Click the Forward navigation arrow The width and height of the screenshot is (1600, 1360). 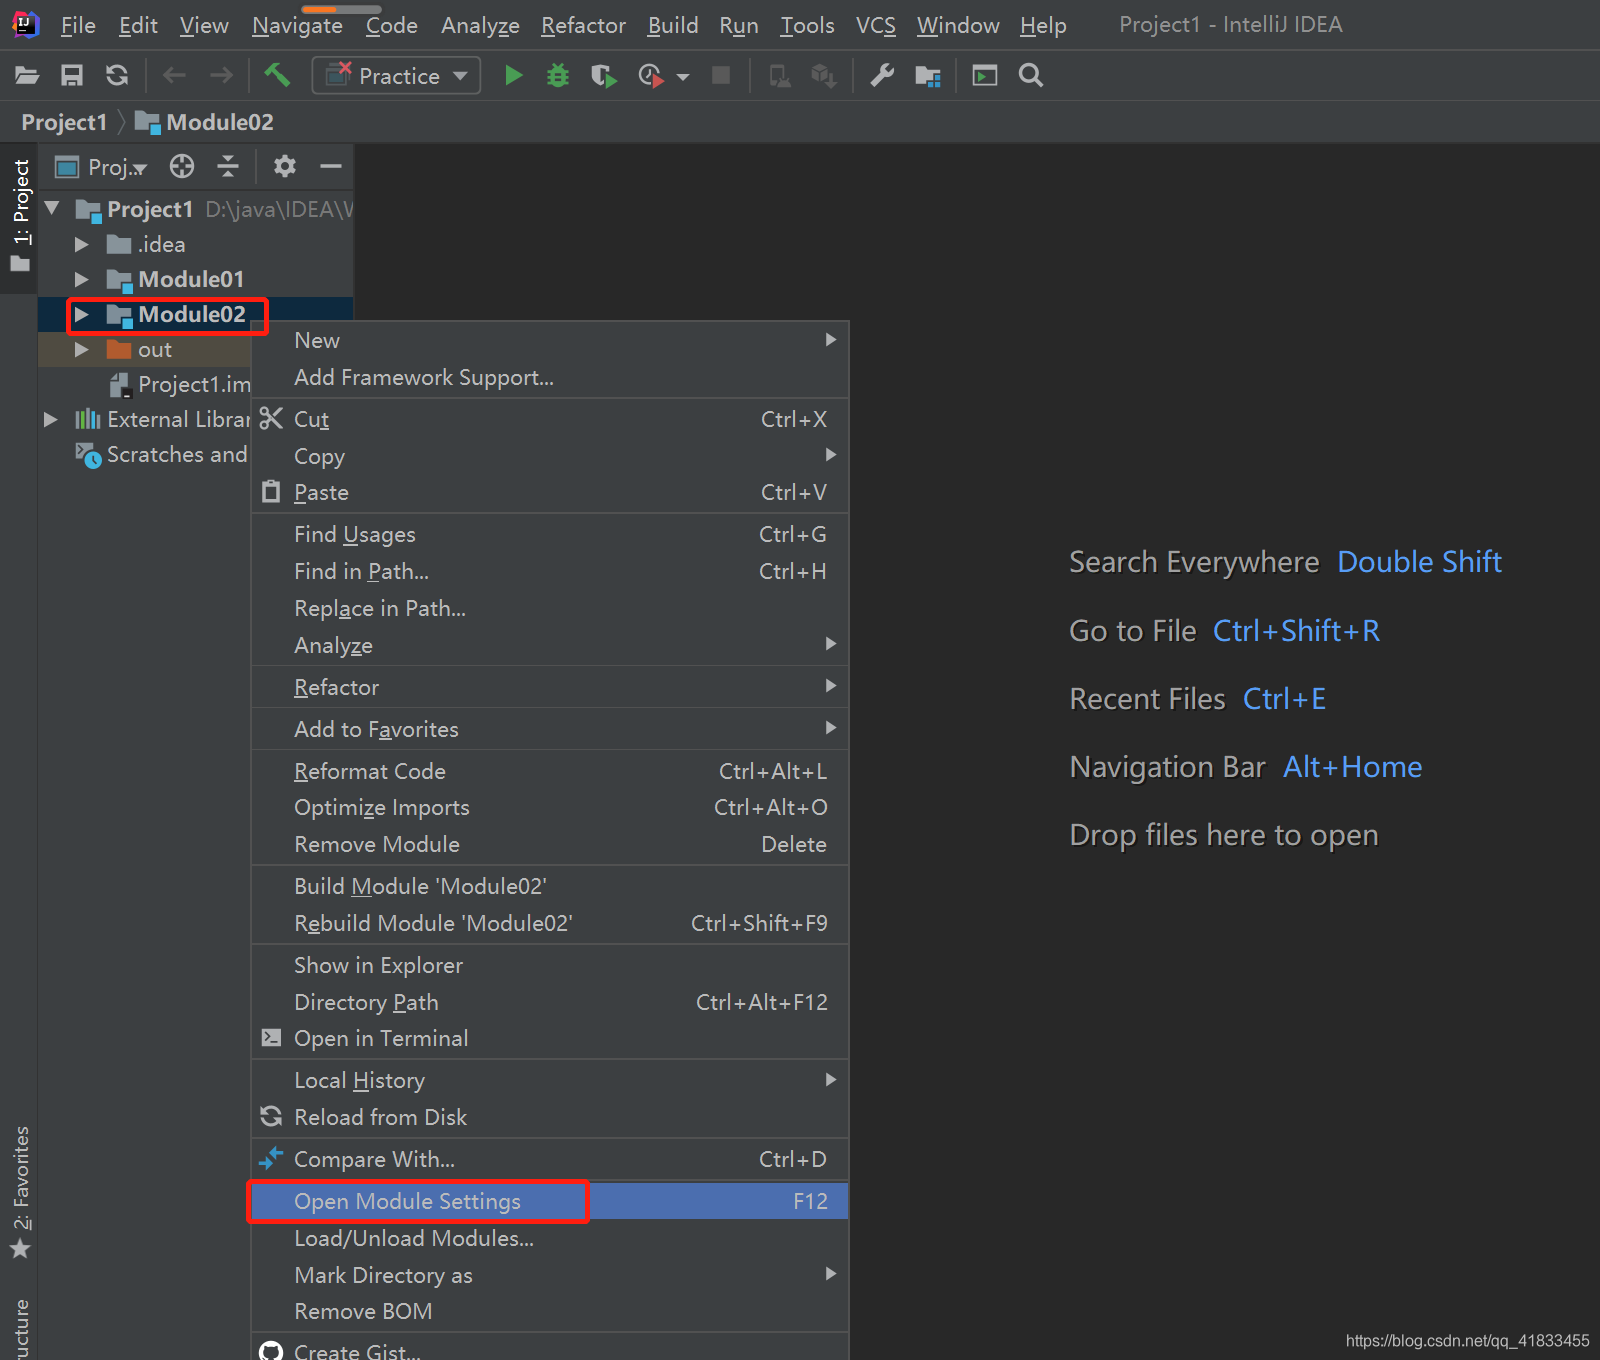pyautogui.click(x=221, y=75)
